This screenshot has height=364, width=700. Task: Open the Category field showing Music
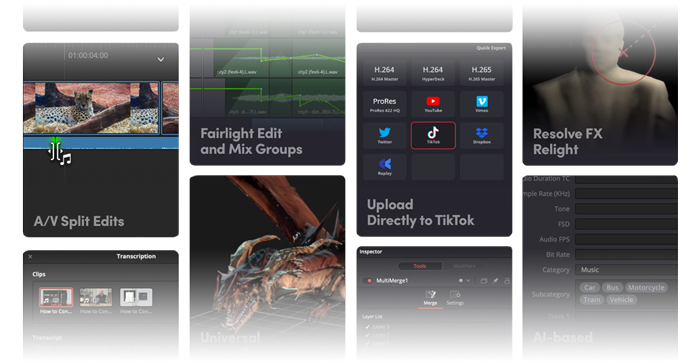pos(626,270)
